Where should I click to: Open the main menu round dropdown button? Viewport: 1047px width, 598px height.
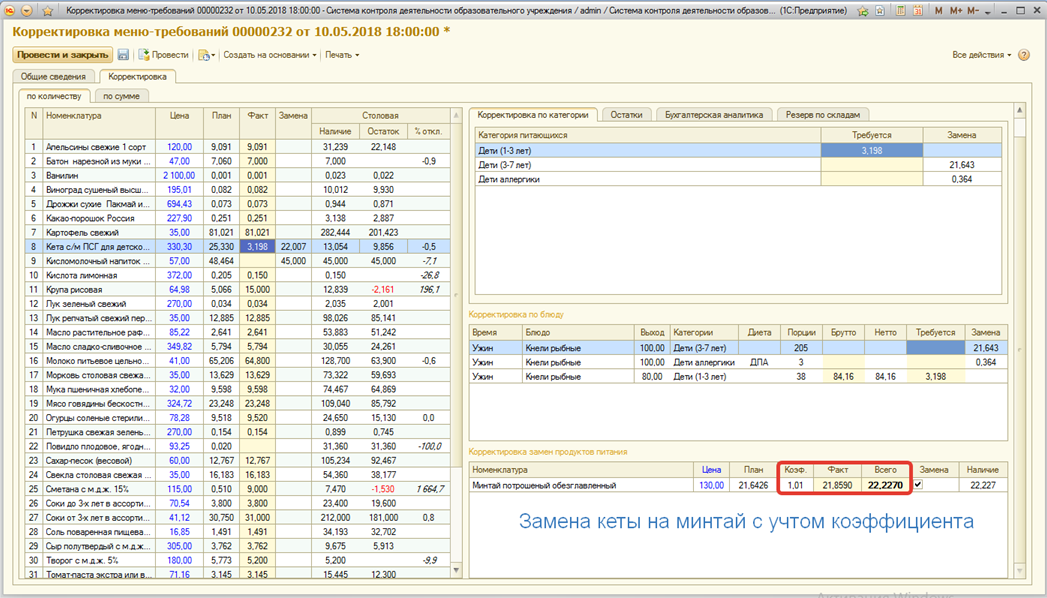(27, 11)
